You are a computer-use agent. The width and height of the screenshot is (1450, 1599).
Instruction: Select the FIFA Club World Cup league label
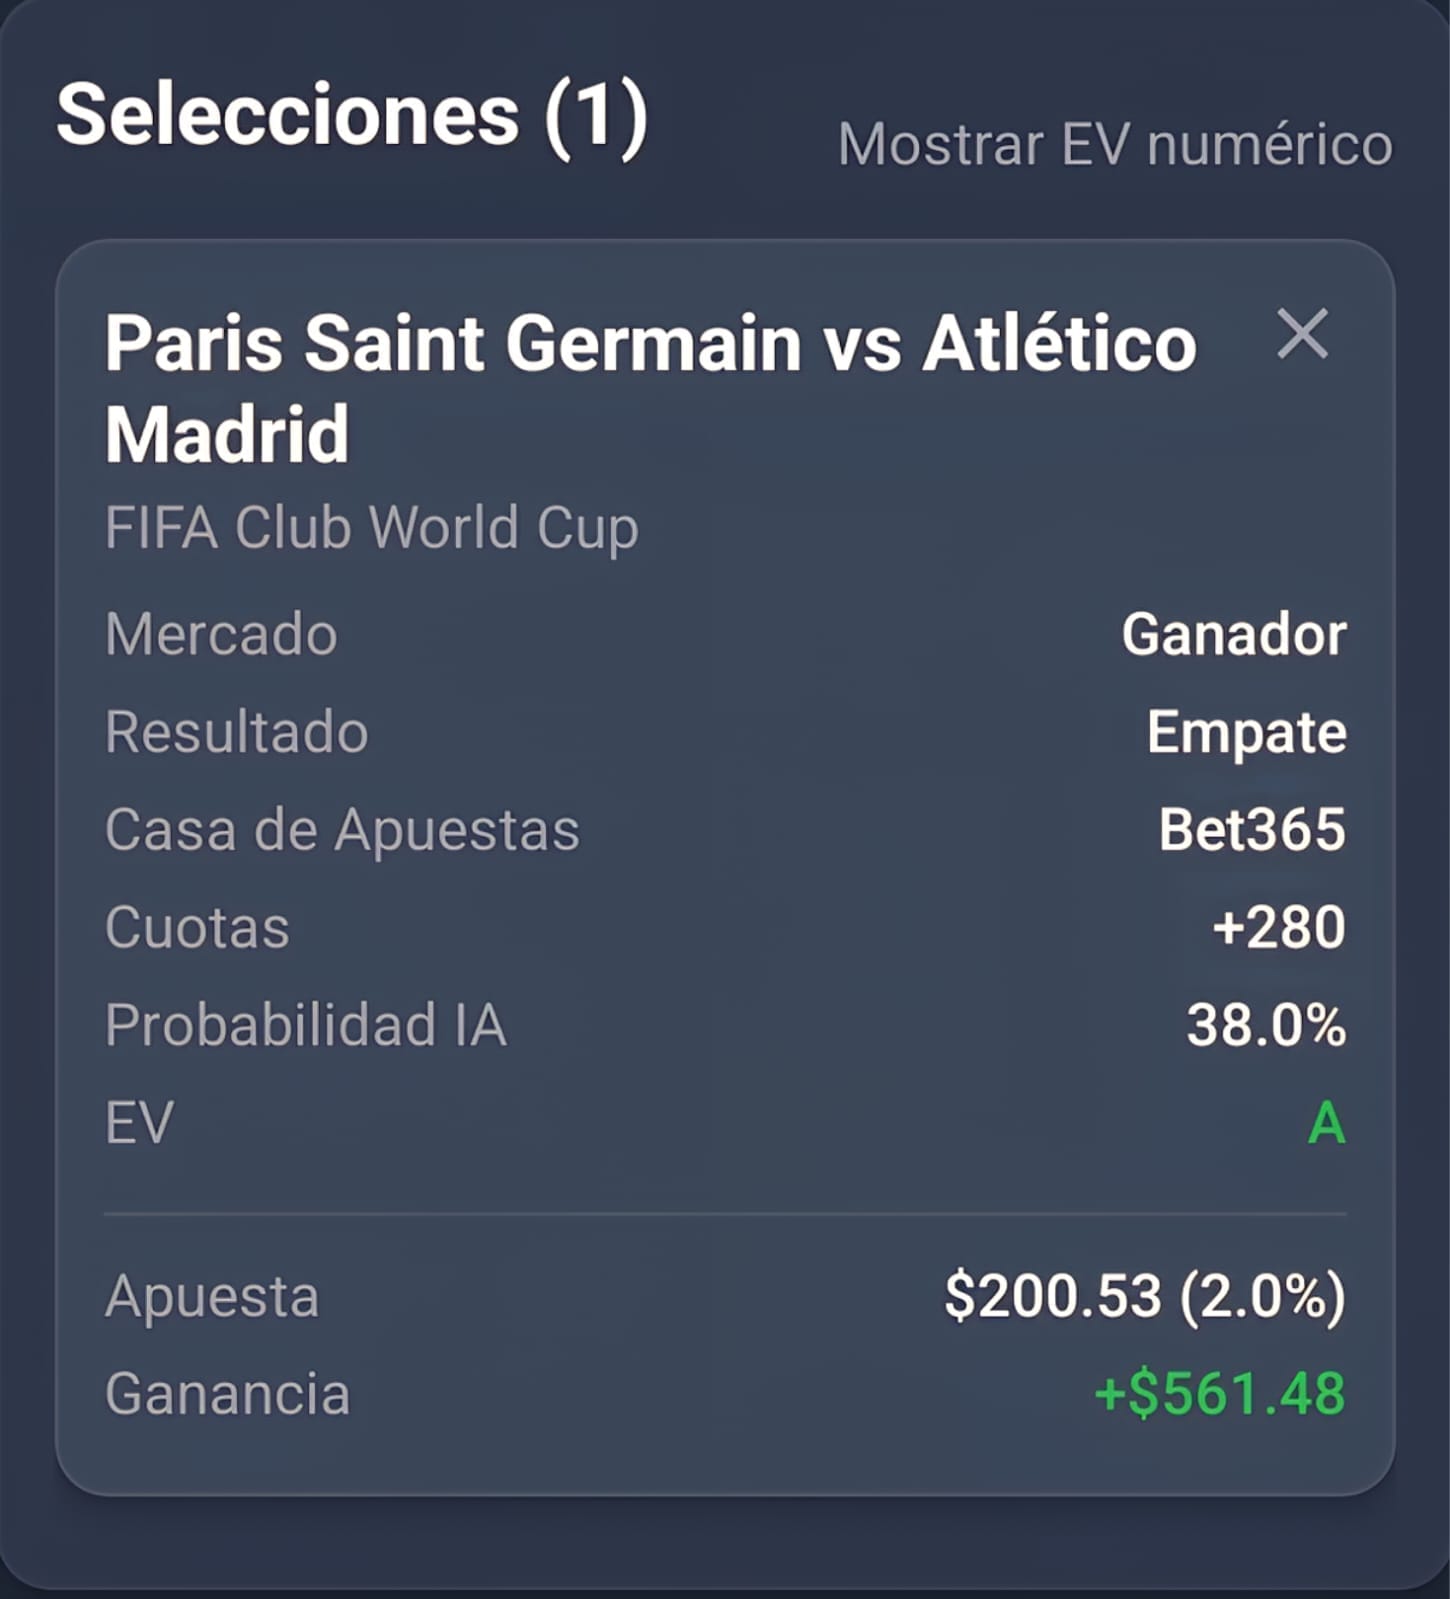point(371,527)
